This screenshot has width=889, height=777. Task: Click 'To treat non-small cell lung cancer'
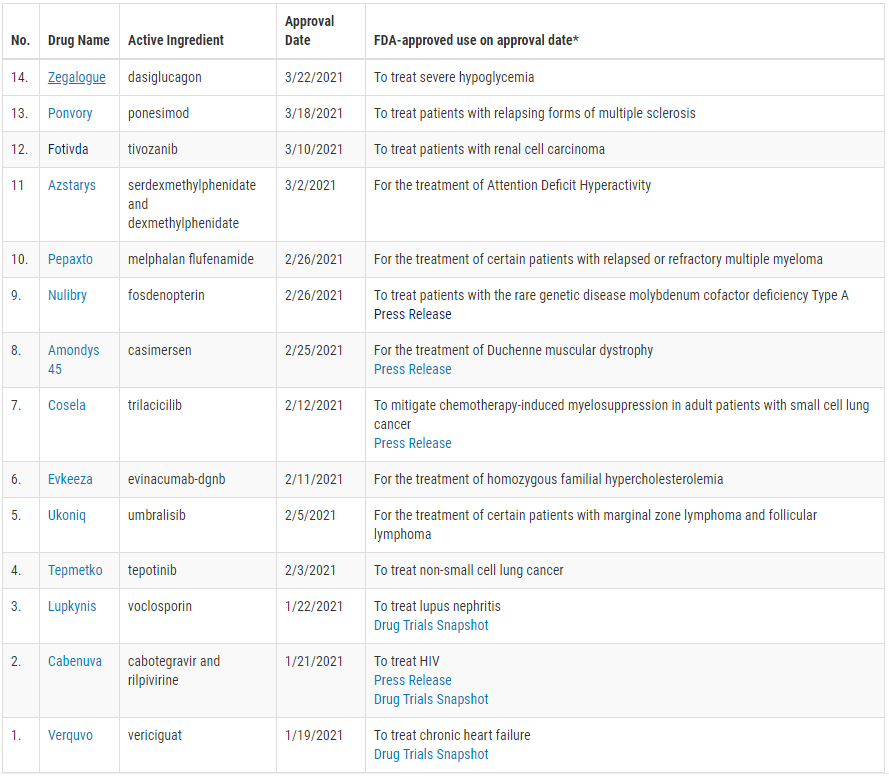pos(468,570)
